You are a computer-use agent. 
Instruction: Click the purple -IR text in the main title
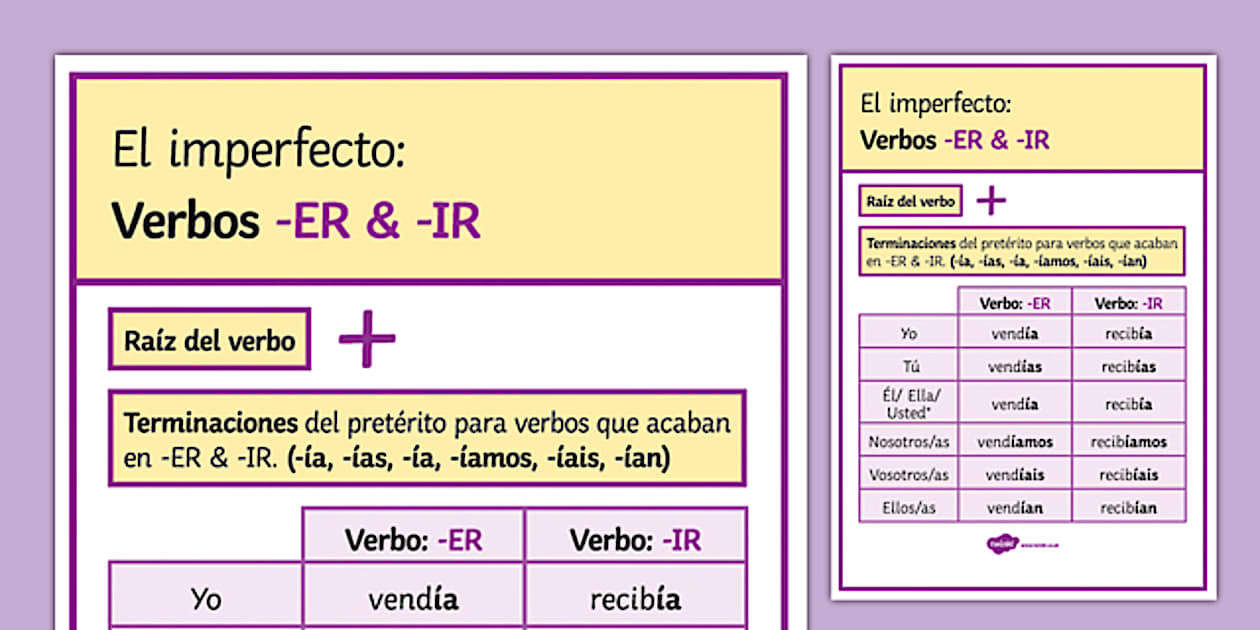tap(444, 222)
